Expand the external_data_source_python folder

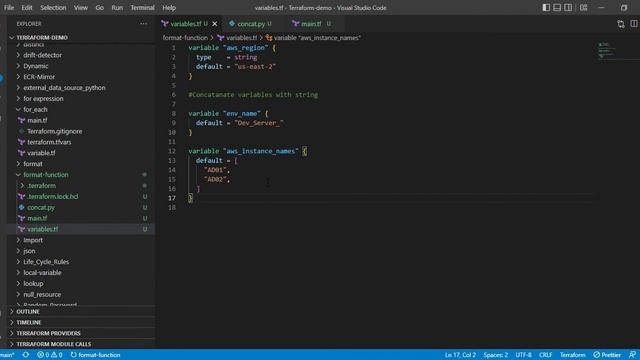pyautogui.click(x=64, y=88)
